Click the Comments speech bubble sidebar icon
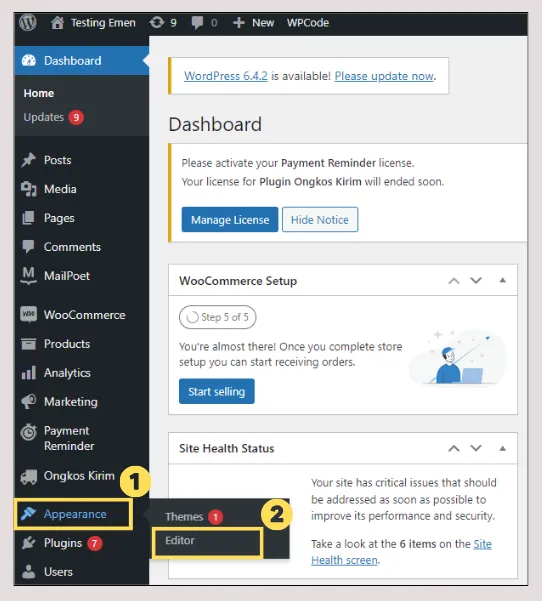The image size is (542, 601). point(28,247)
